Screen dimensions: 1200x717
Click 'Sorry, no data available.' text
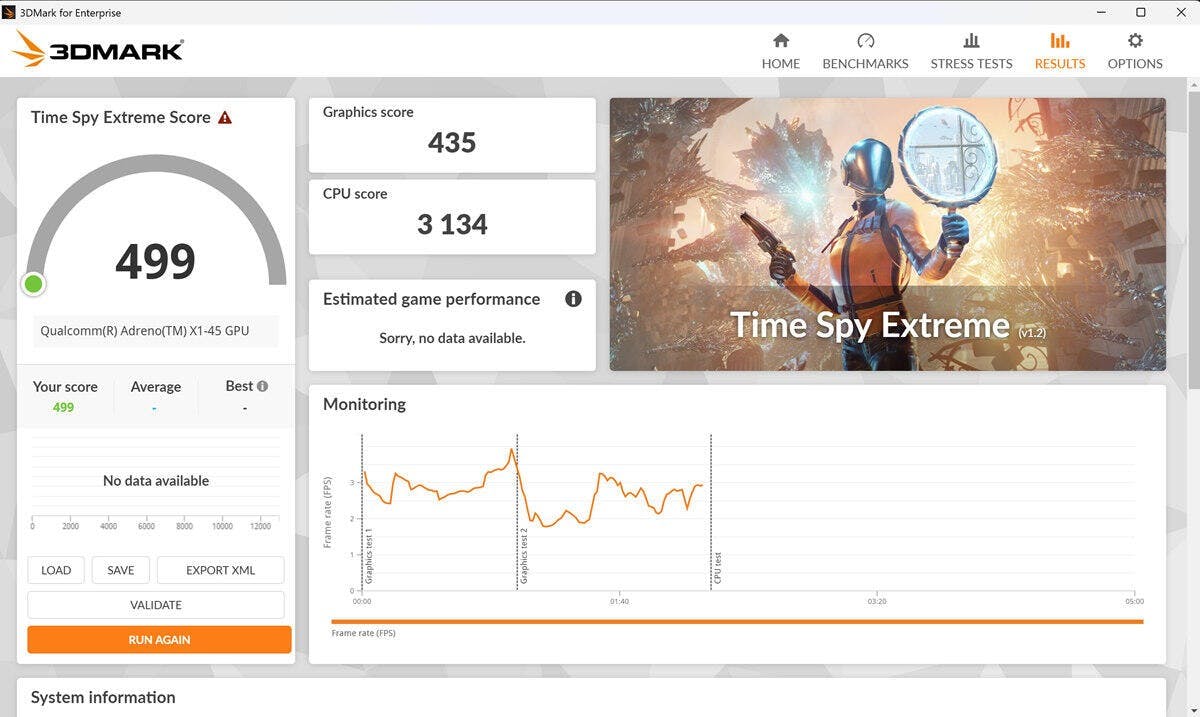(x=452, y=338)
